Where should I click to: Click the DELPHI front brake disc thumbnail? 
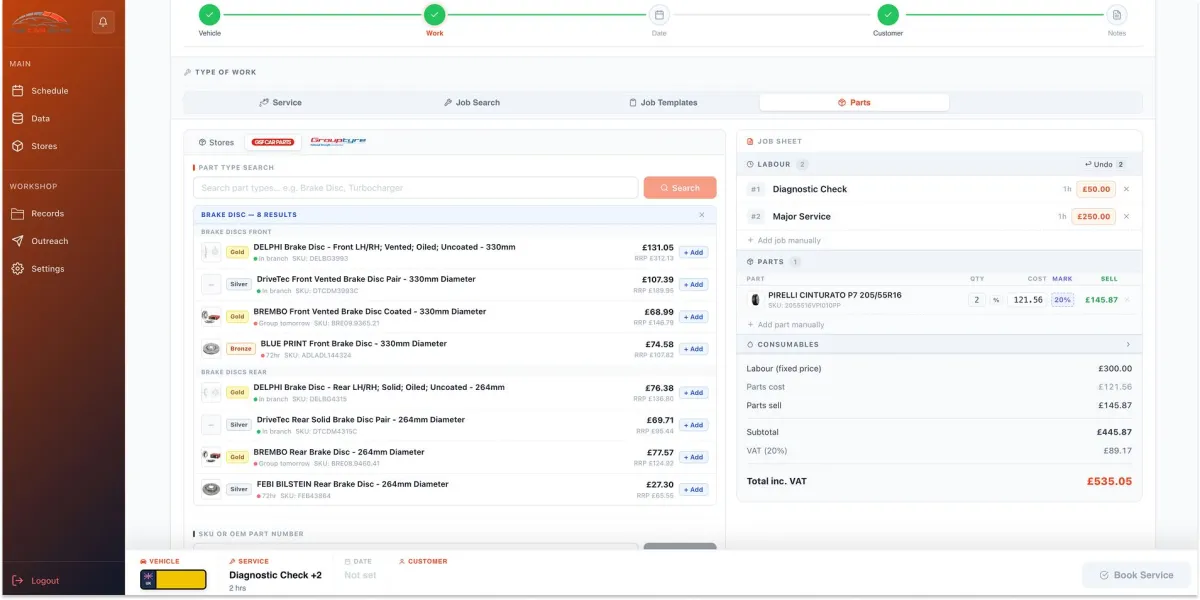(x=211, y=252)
